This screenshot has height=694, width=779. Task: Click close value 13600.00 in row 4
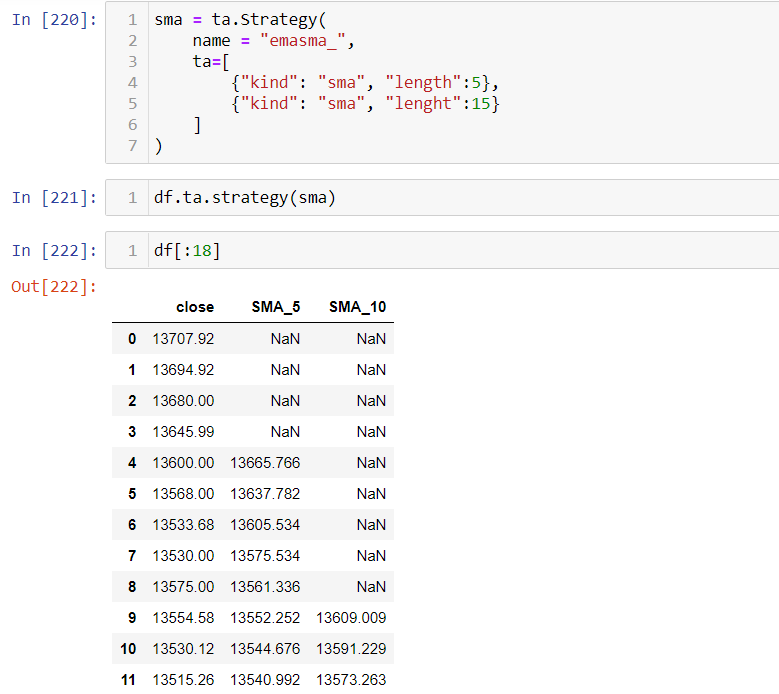tap(183, 463)
